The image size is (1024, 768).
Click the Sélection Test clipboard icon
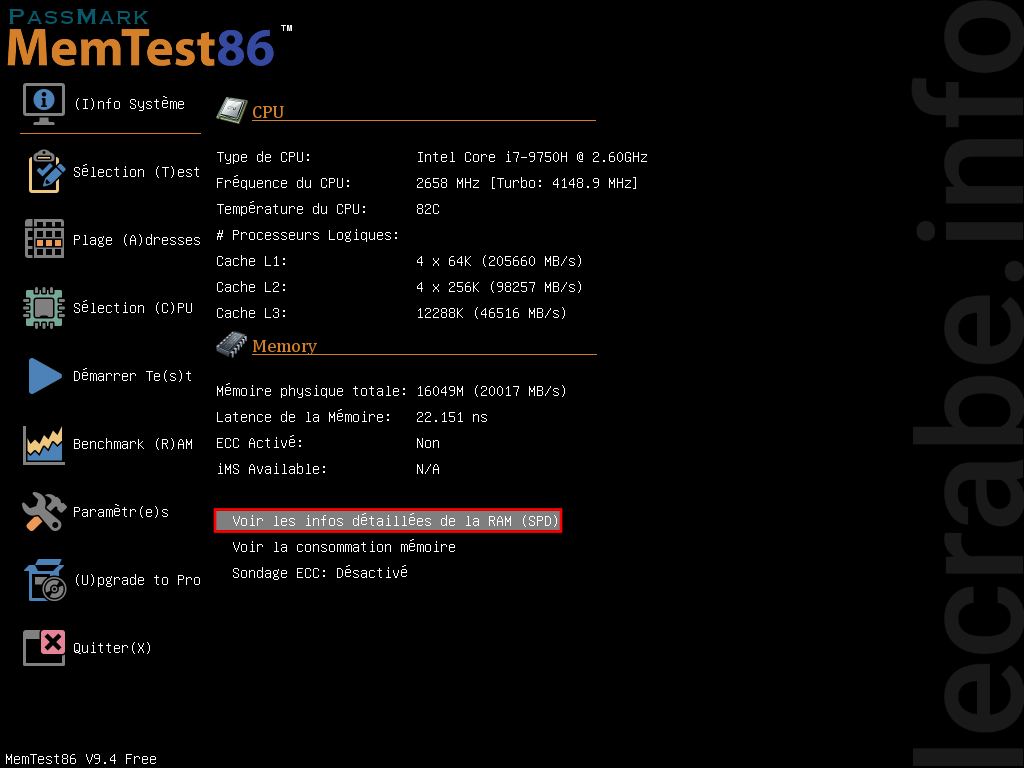coord(46,172)
